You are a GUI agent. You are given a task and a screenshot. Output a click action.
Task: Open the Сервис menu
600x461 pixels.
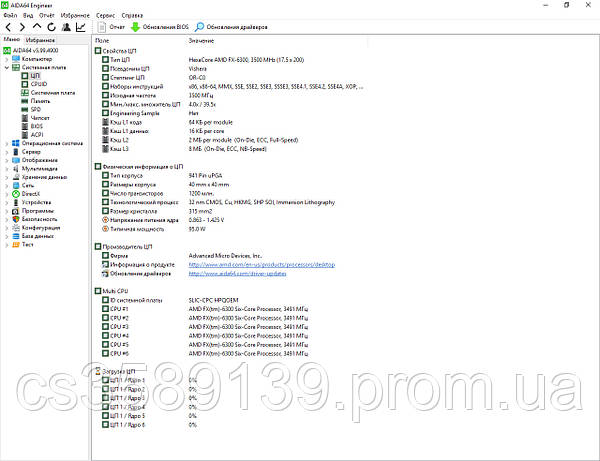(105, 15)
